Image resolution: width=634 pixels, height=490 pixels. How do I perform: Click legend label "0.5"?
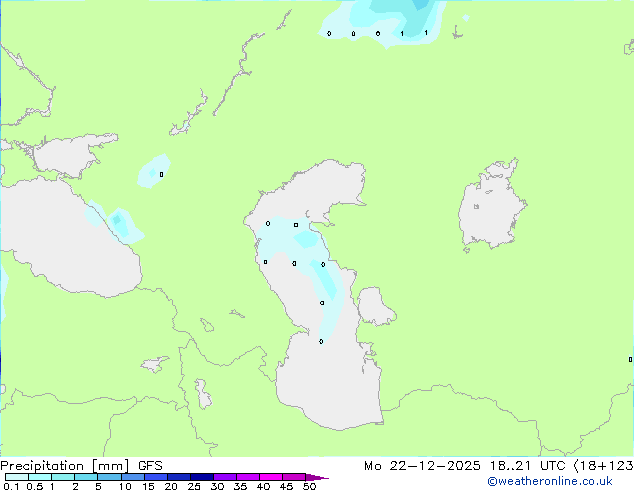(35, 486)
